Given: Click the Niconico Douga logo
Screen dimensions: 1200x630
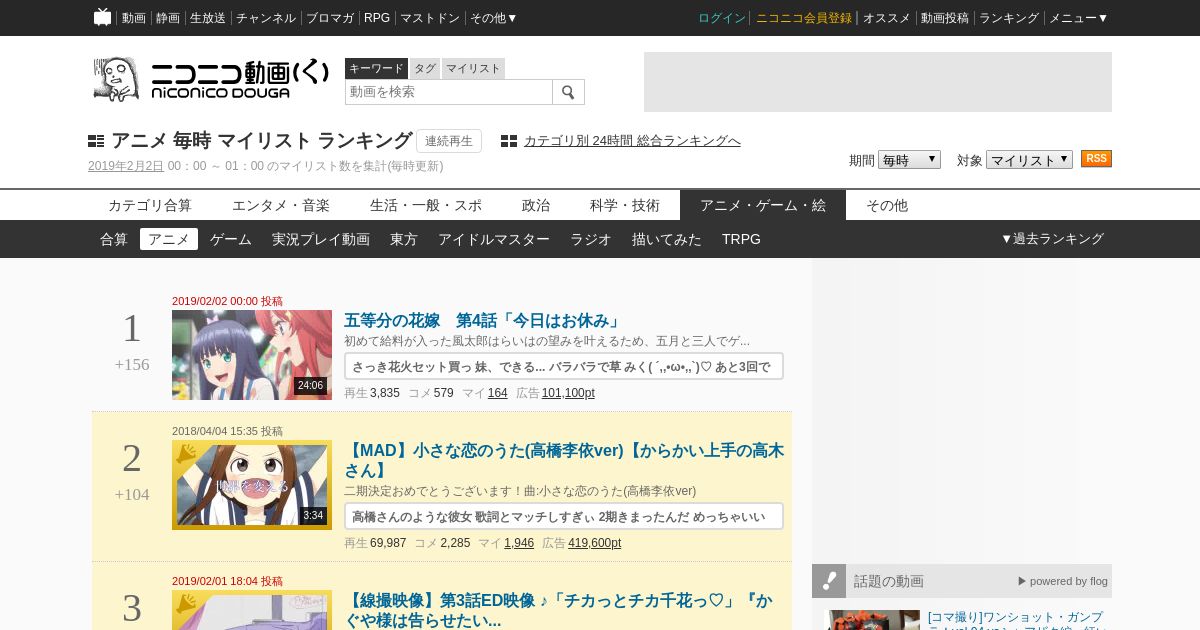Looking at the screenshot, I should 210,79.
